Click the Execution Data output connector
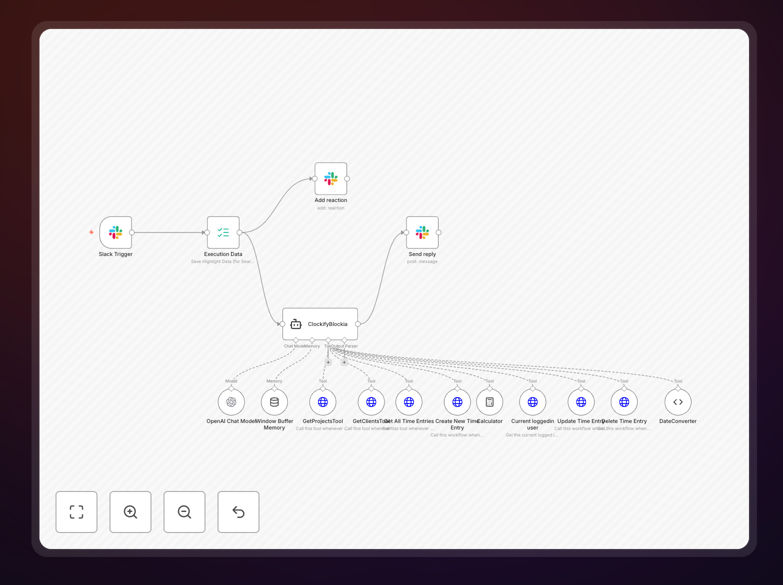This screenshot has height=585, width=783. (240, 232)
